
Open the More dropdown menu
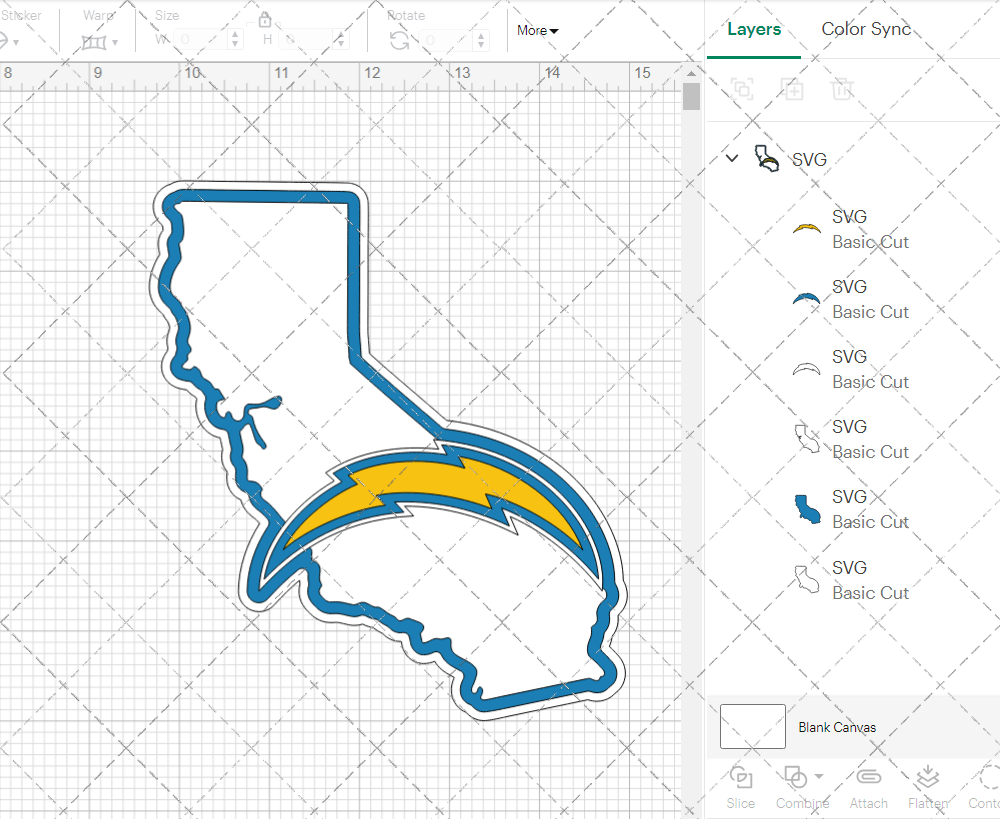[537, 31]
